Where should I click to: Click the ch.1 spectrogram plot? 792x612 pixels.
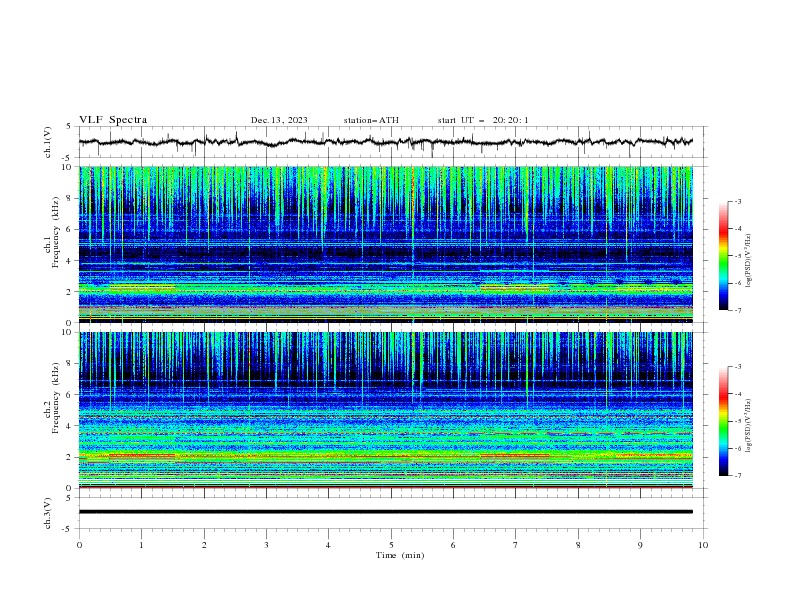385,244
